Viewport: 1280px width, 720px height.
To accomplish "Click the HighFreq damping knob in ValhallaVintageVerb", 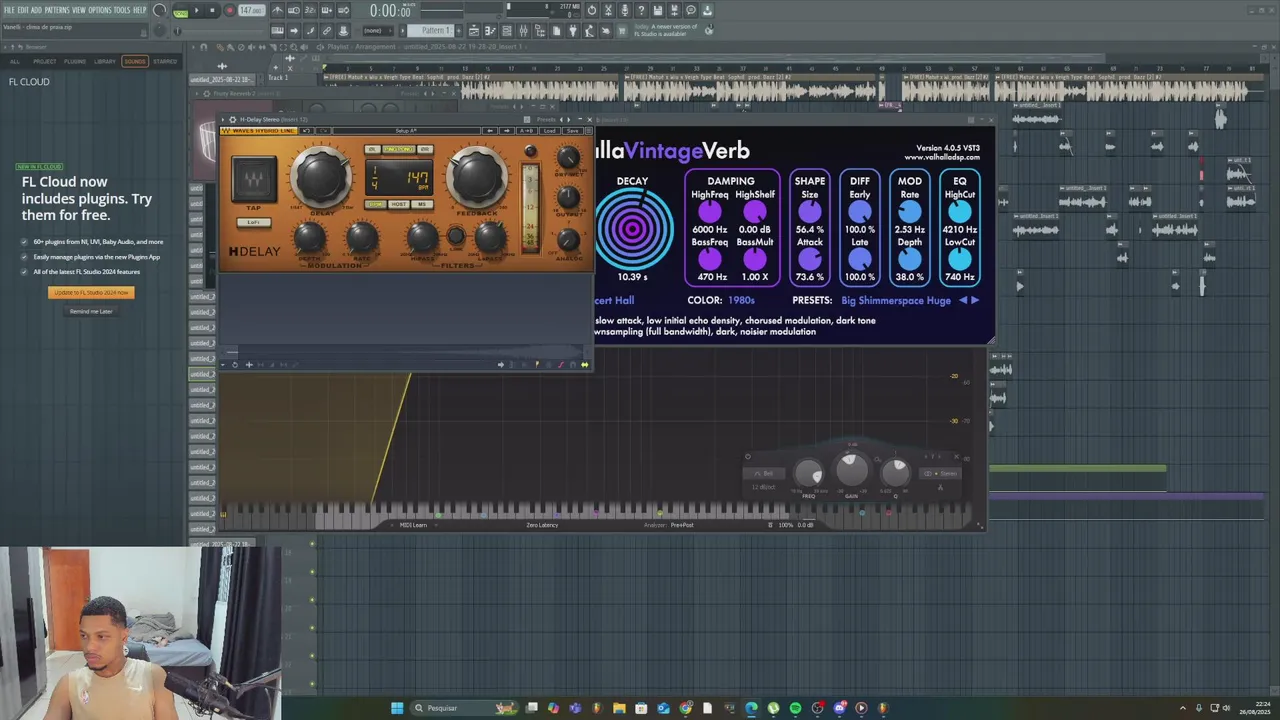I will point(709,212).
